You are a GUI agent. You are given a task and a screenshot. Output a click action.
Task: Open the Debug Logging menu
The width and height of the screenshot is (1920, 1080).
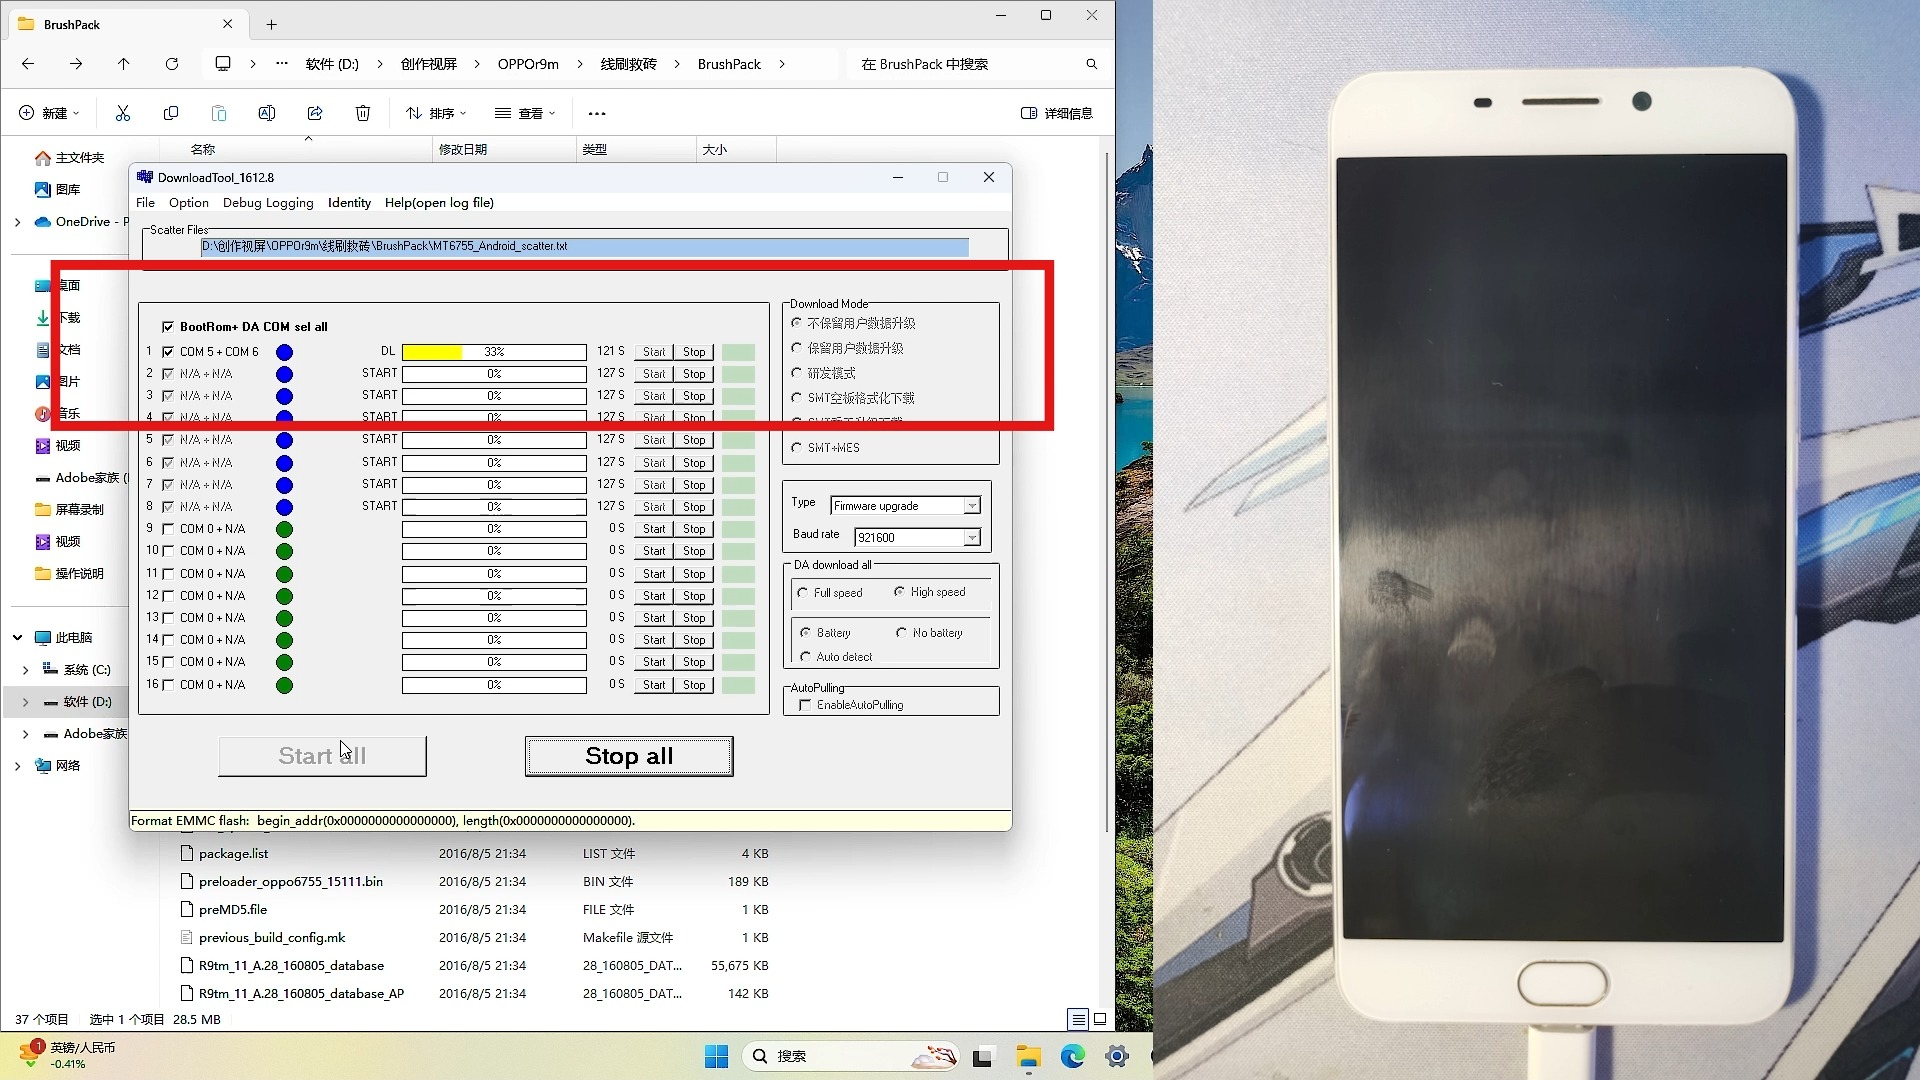coord(268,202)
